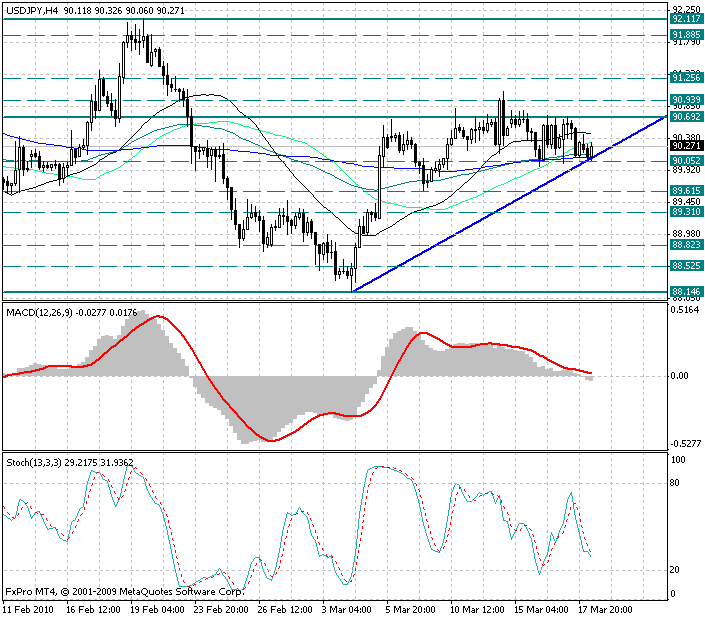
Task: Click the 17 Mar 20:00 time label
Action: click(606, 610)
